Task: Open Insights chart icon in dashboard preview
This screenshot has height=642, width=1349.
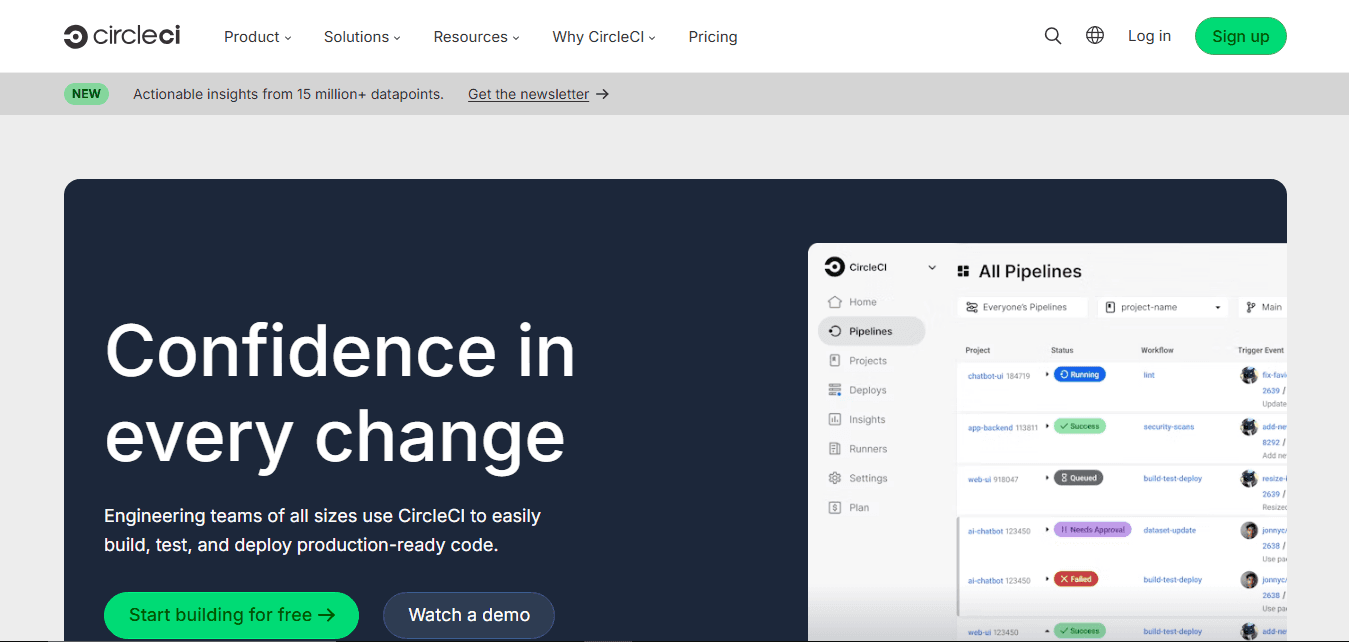Action: pos(835,419)
